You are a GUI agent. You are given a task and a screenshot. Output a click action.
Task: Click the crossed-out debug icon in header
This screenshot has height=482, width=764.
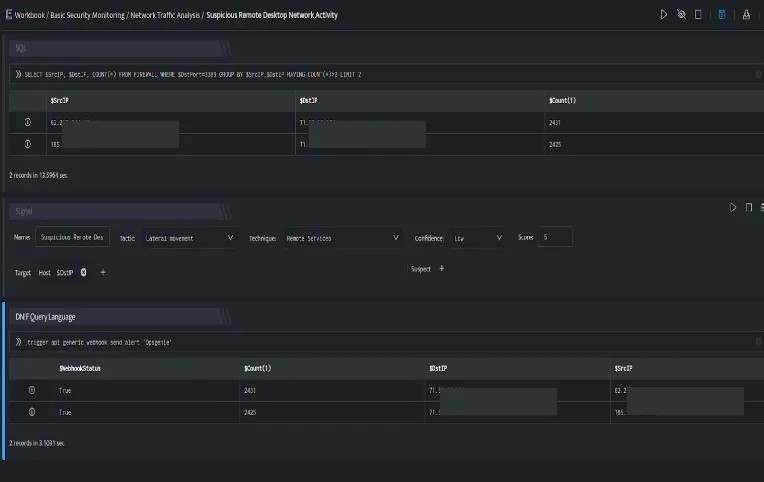click(681, 15)
